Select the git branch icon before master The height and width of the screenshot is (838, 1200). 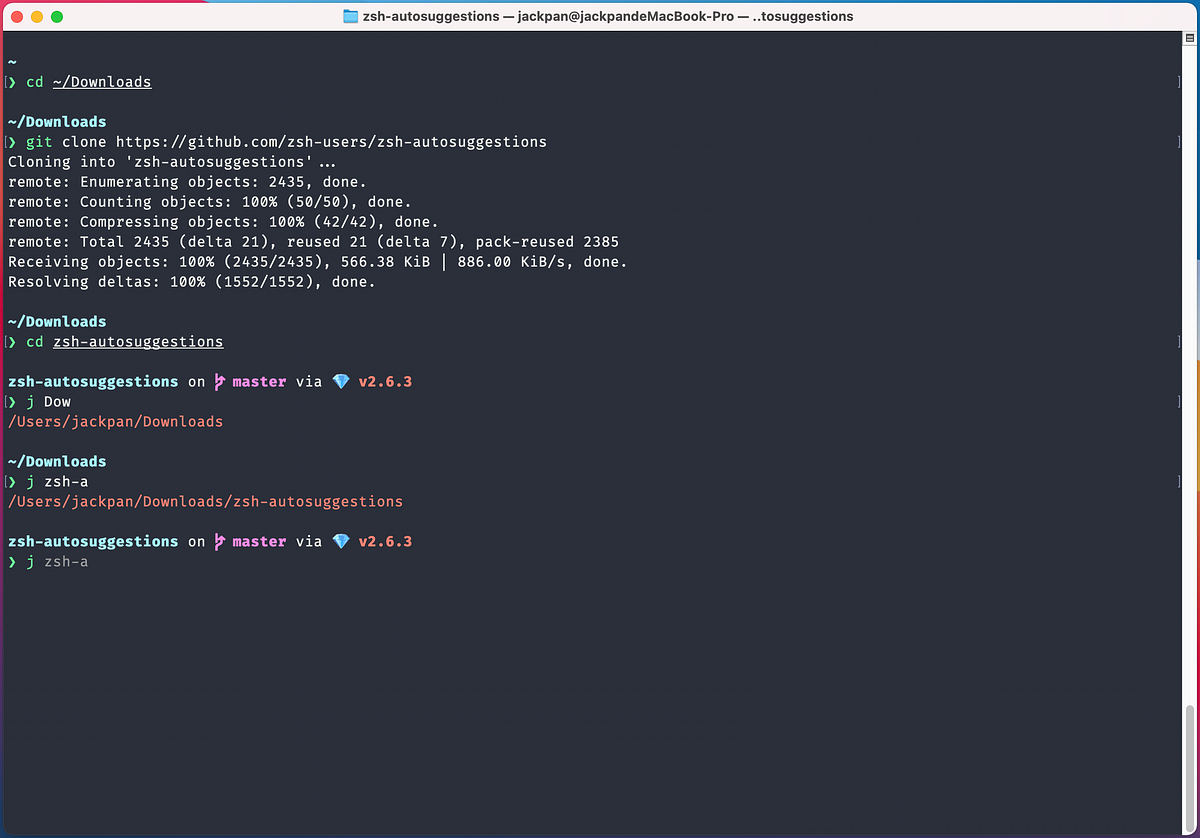point(219,381)
